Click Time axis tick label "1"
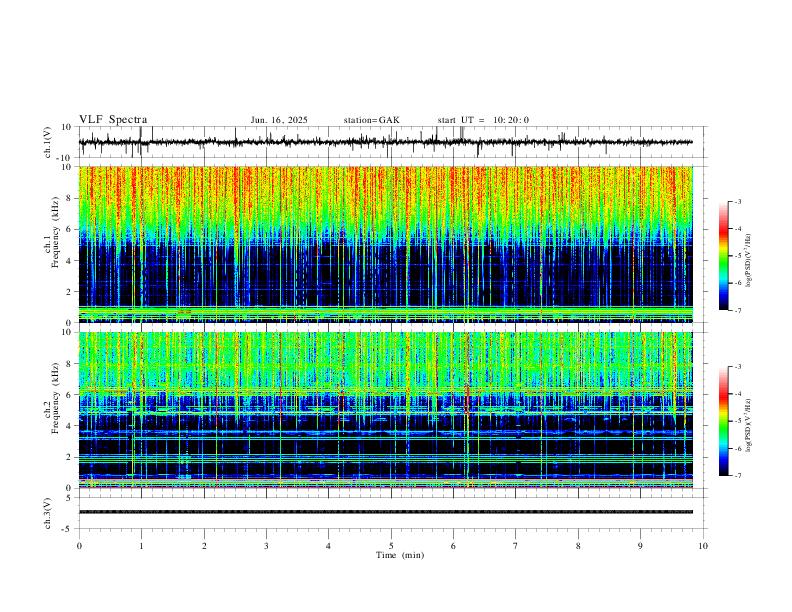Image resolution: width=792 pixels, height=612 pixels. pos(141,546)
